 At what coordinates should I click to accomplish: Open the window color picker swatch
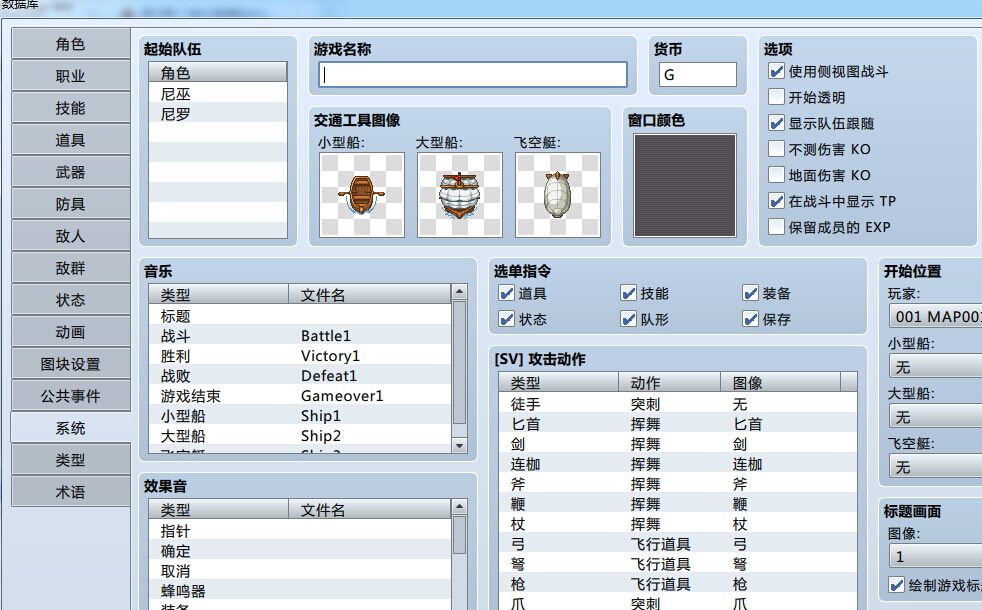685,185
